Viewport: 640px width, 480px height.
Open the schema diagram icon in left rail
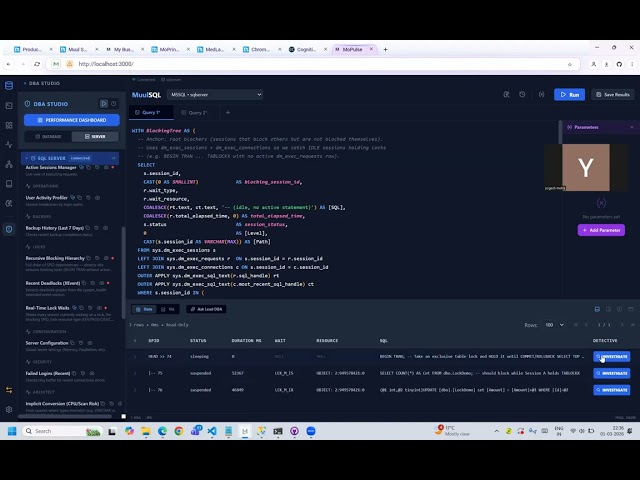click(x=9, y=164)
